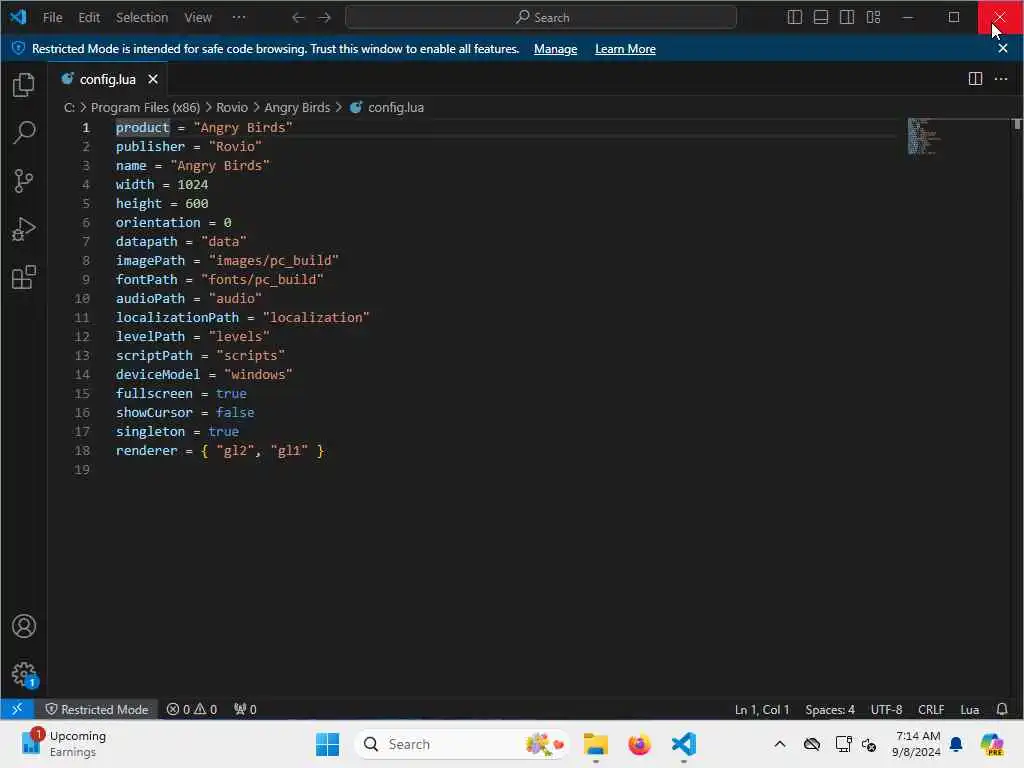The width and height of the screenshot is (1024, 768).
Task: Toggle the primary side bar layout icon
Action: (x=795, y=18)
